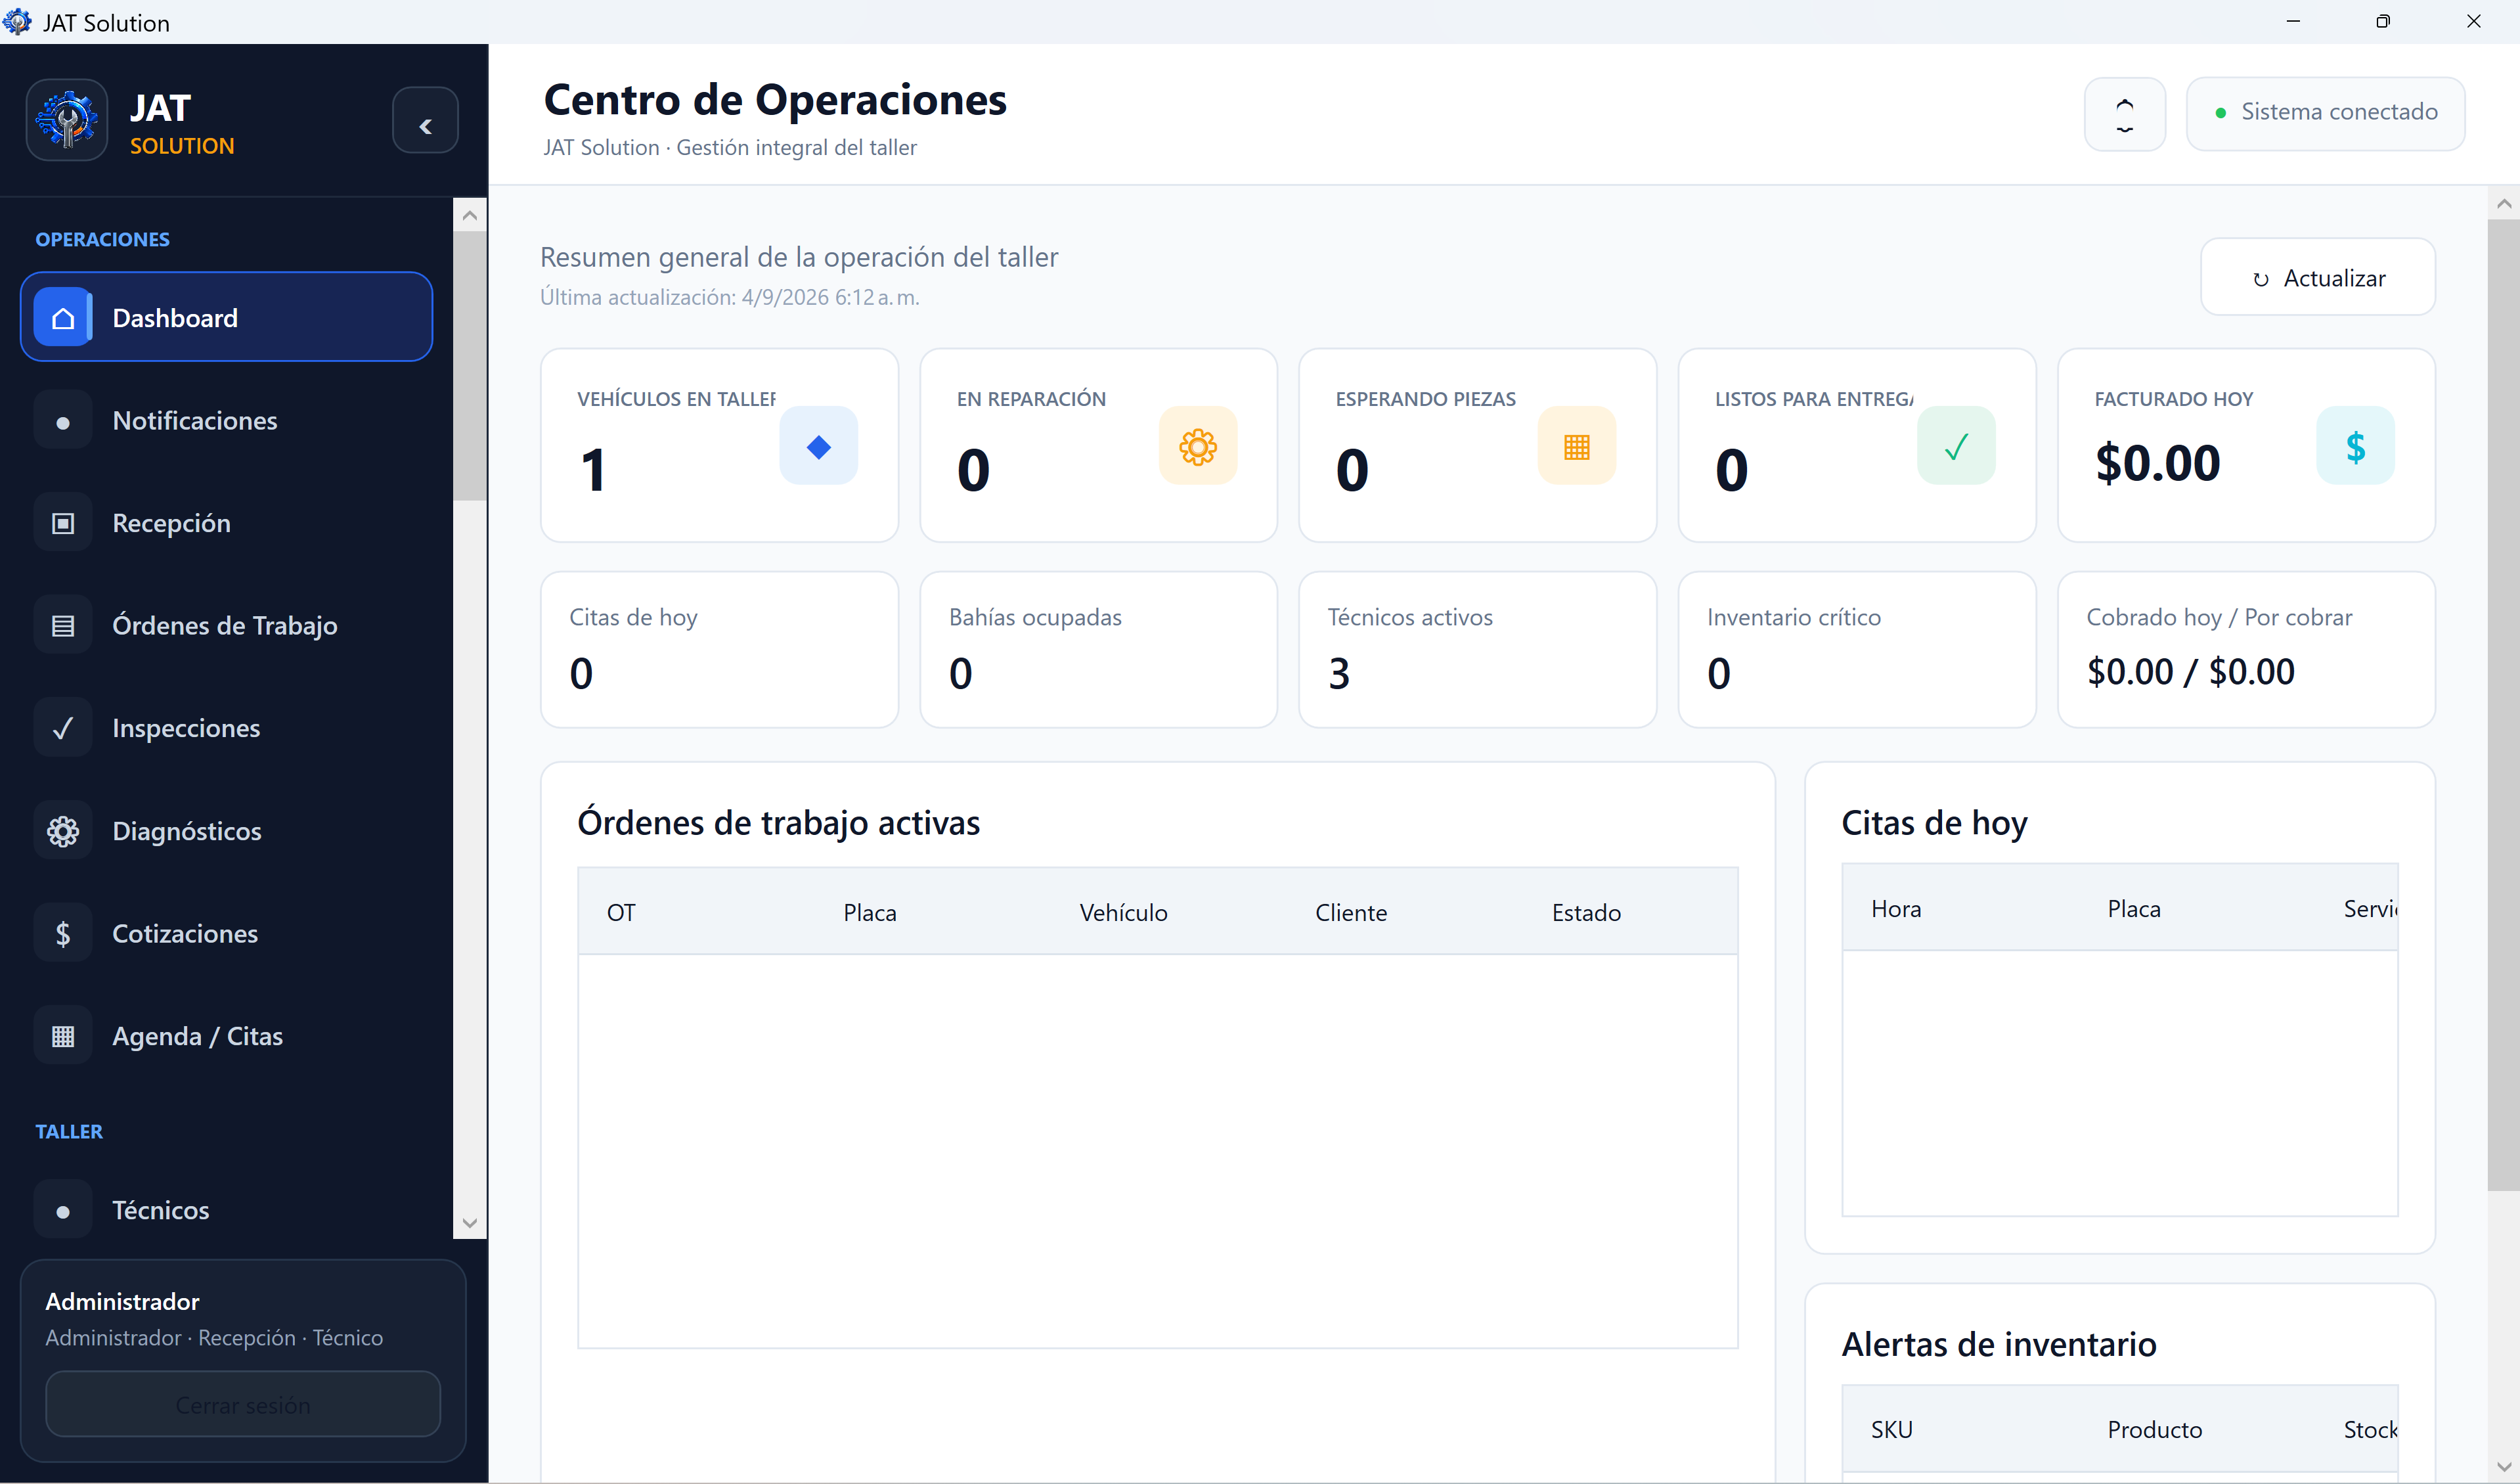This screenshot has height=1484, width=2520.
Task: Click the Cliente column header
Action: (x=1351, y=913)
